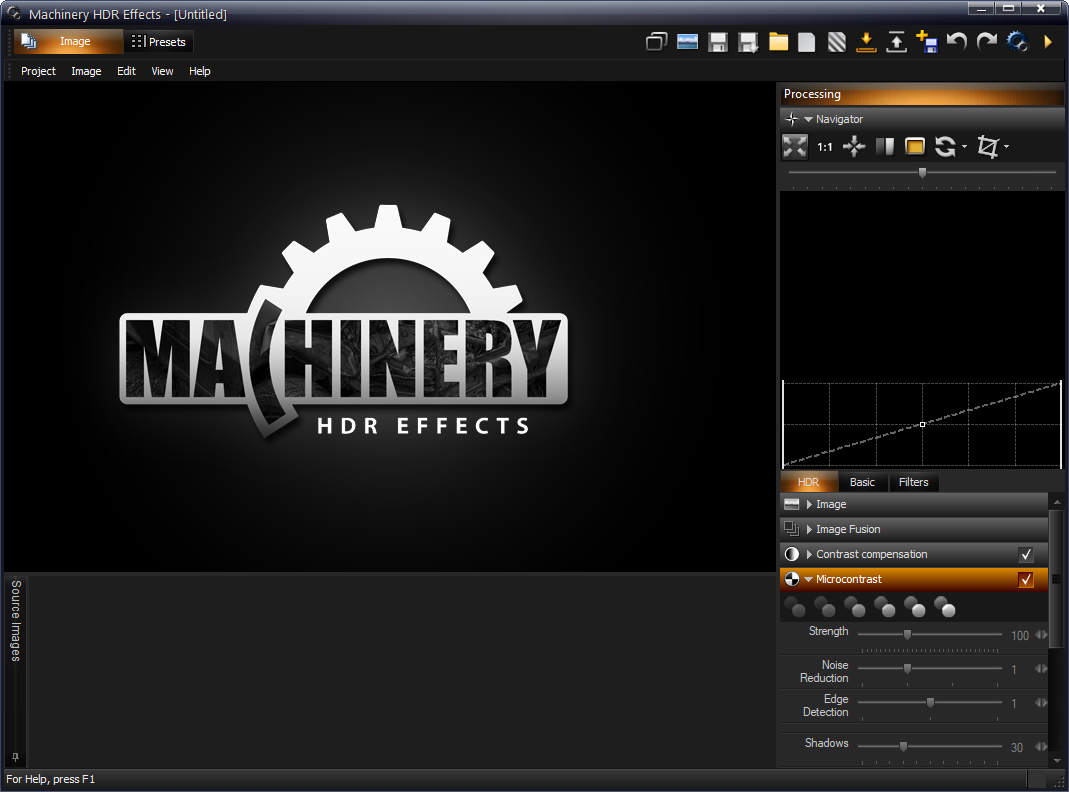This screenshot has width=1069, height=792.
Task: Disable the Microcontrast checkbox
Action: 1025,580
